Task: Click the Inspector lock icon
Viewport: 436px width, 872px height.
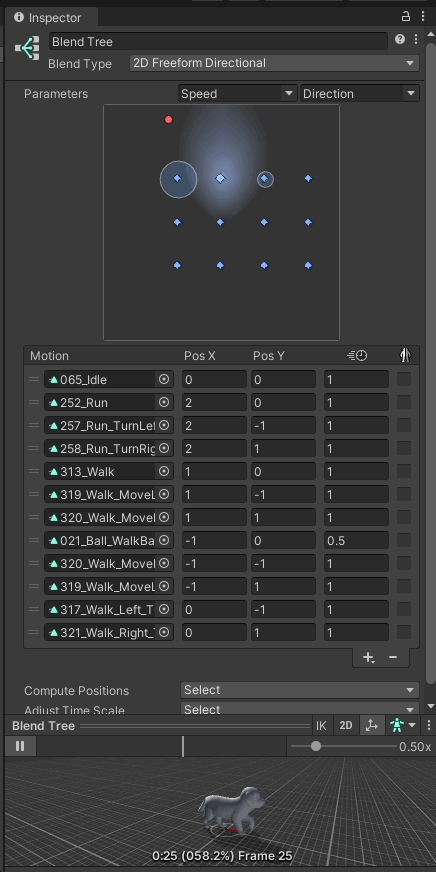Action: click(406, 17)
